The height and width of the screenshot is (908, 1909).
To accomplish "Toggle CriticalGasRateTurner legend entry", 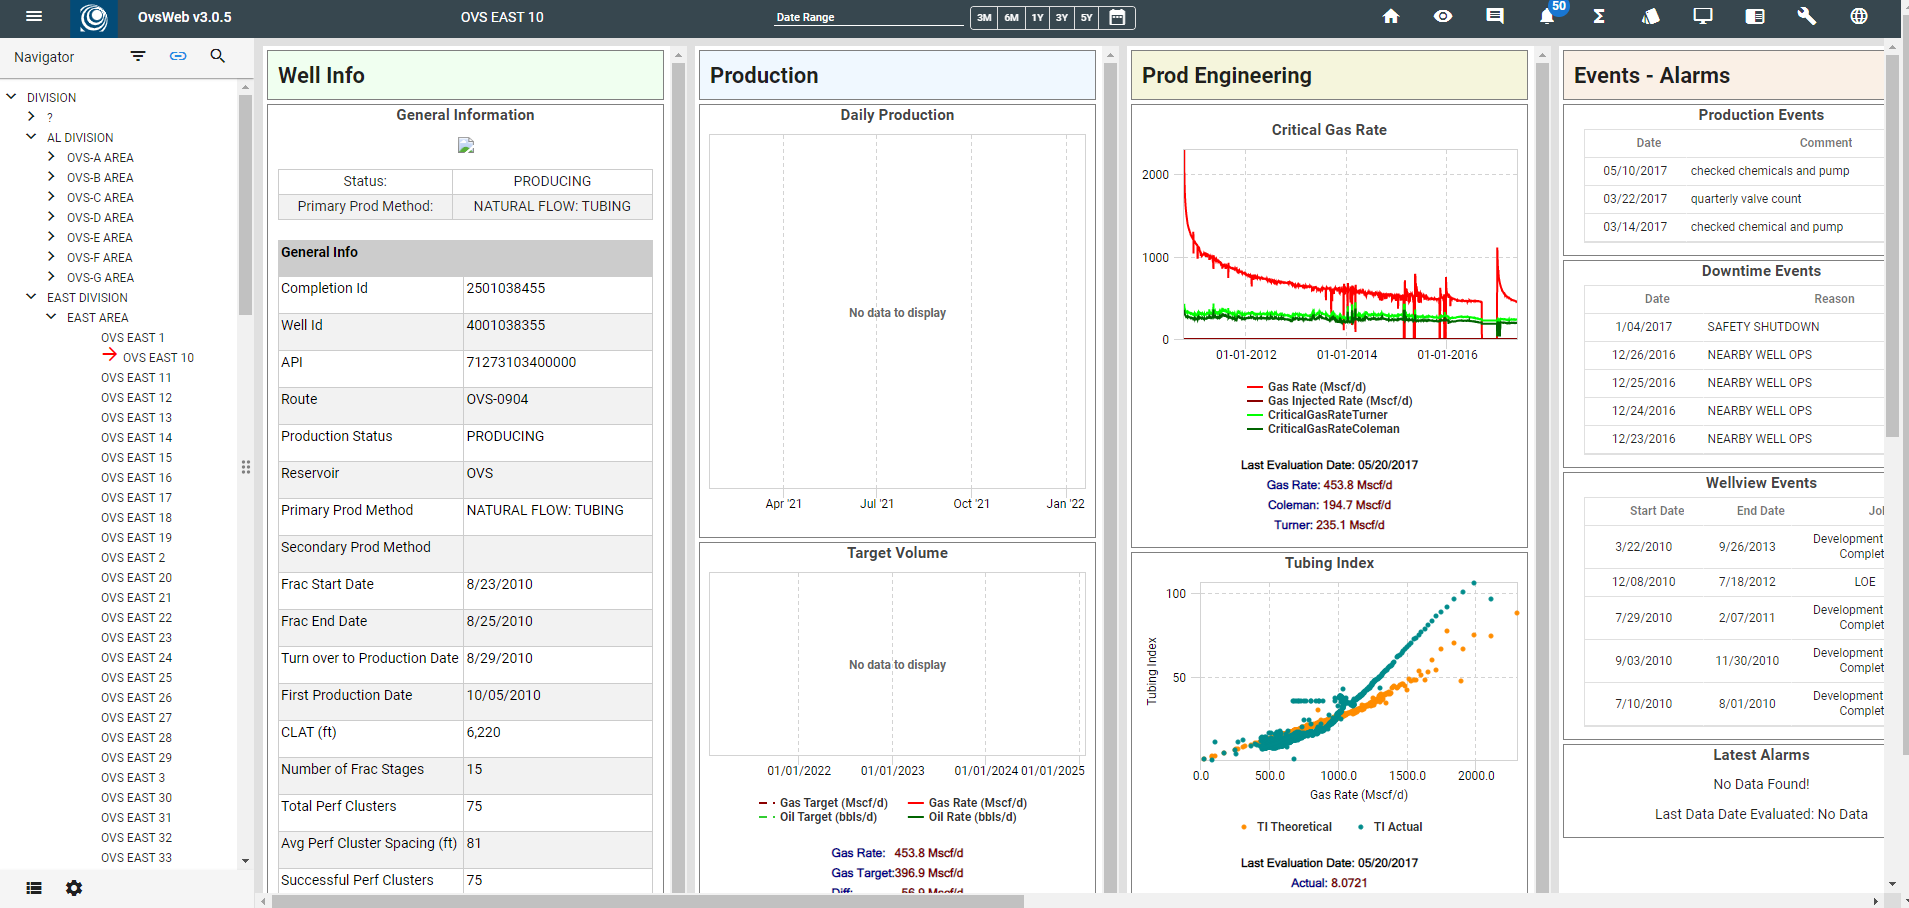I will tap(1317, 415).
